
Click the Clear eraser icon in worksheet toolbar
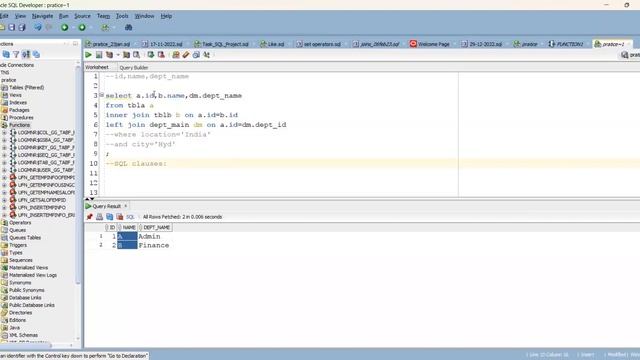coord(186,55)
